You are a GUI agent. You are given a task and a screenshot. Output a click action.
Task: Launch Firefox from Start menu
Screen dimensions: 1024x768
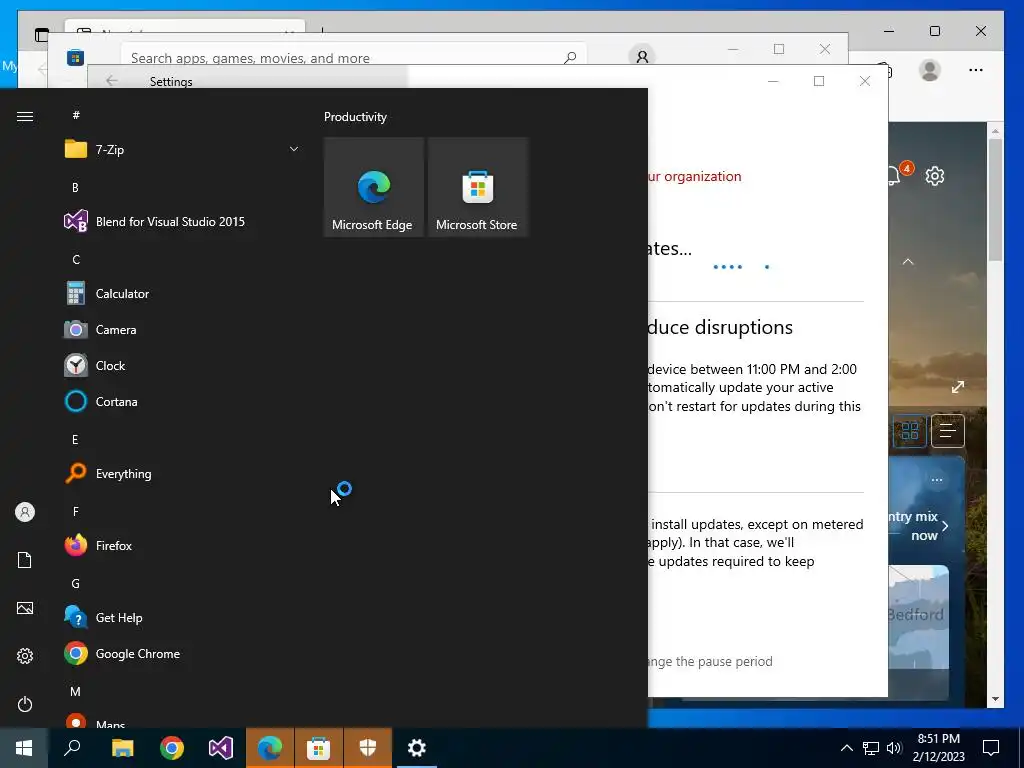[x=182, y=545]
